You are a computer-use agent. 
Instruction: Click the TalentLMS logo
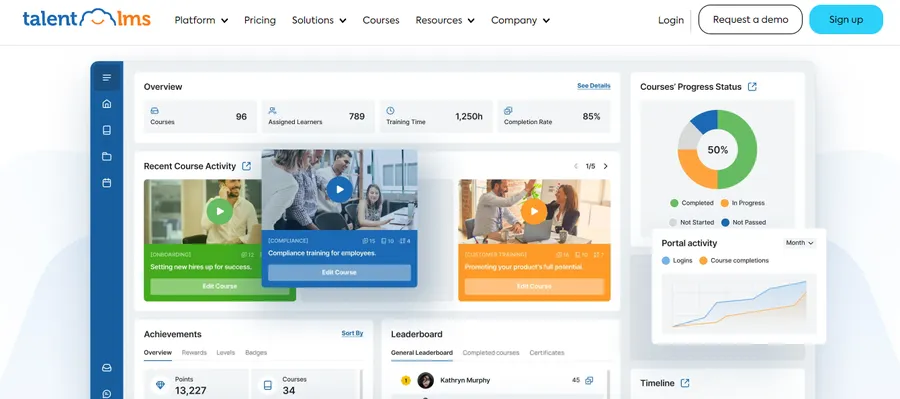tap(87, 18)
